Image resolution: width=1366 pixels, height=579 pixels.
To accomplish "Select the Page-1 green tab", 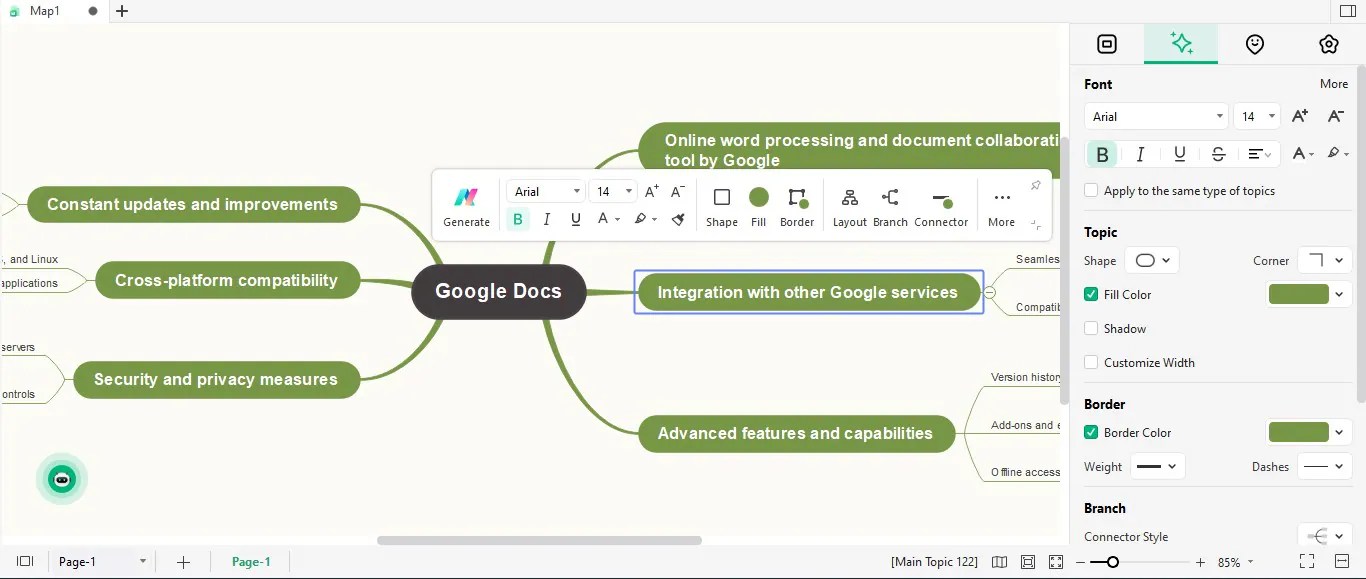I will pos(251,561).
